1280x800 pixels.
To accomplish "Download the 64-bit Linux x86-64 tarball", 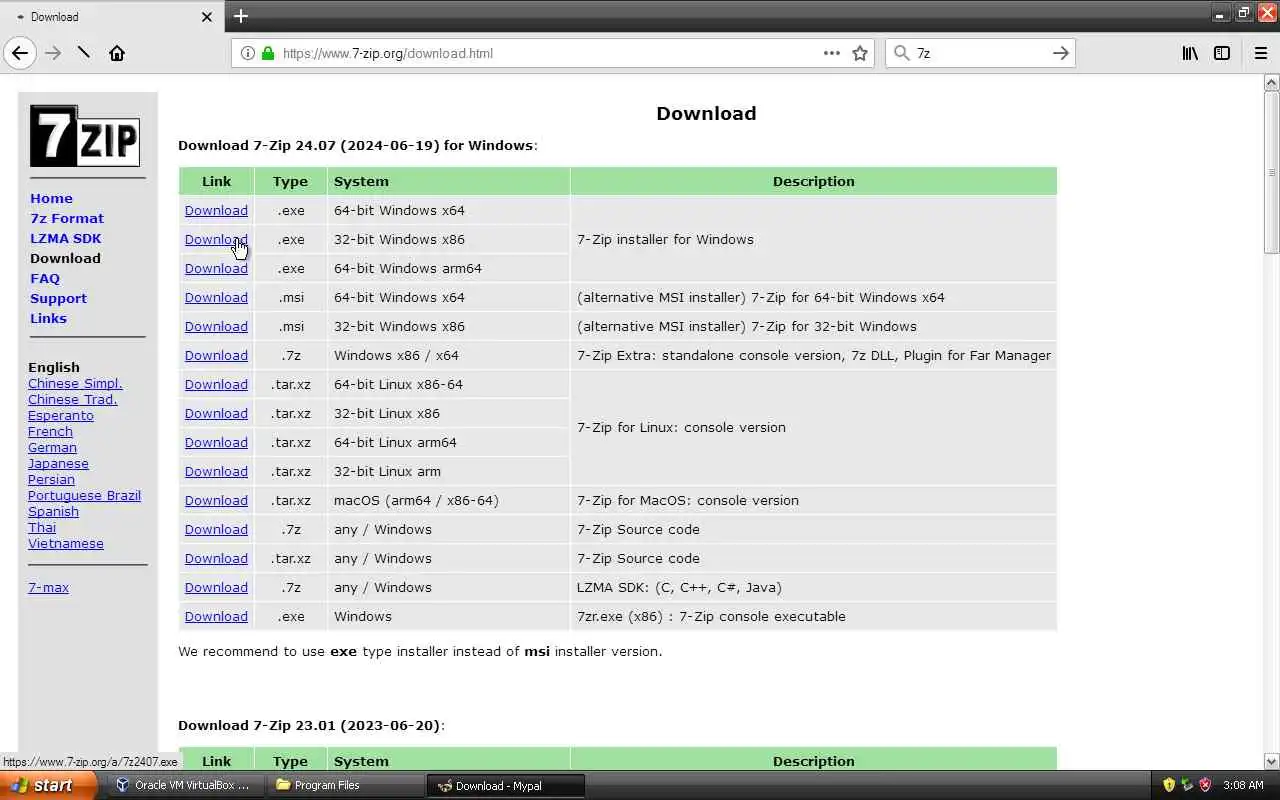I will (x=216, y=384).
